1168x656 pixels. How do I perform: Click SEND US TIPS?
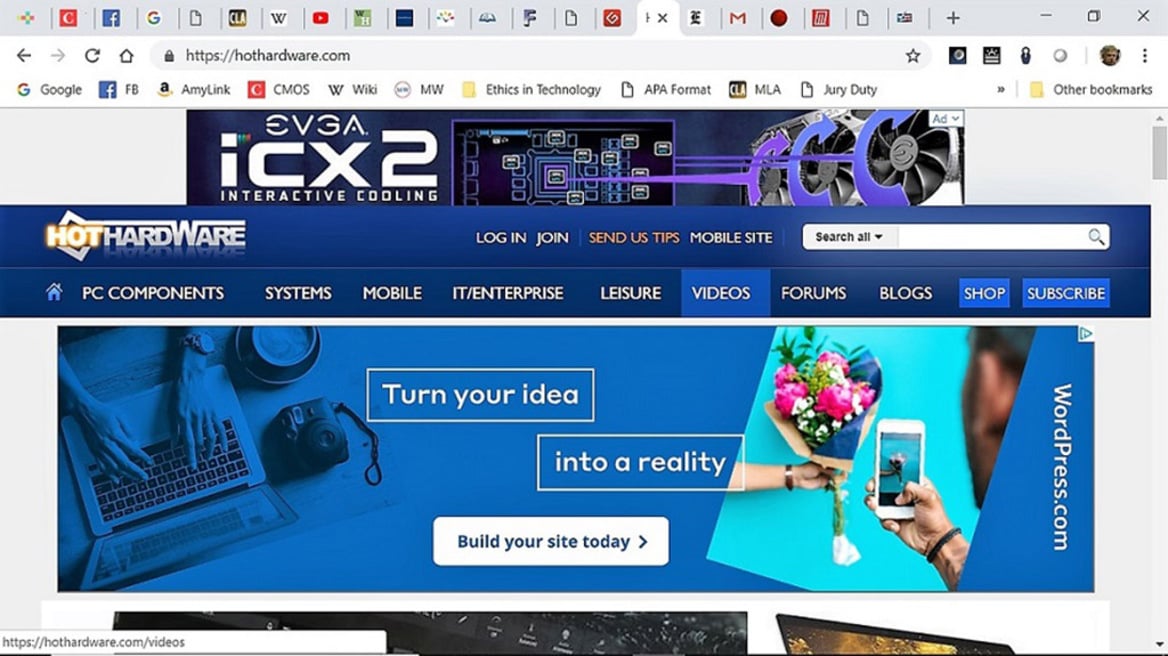click(634, 238)
